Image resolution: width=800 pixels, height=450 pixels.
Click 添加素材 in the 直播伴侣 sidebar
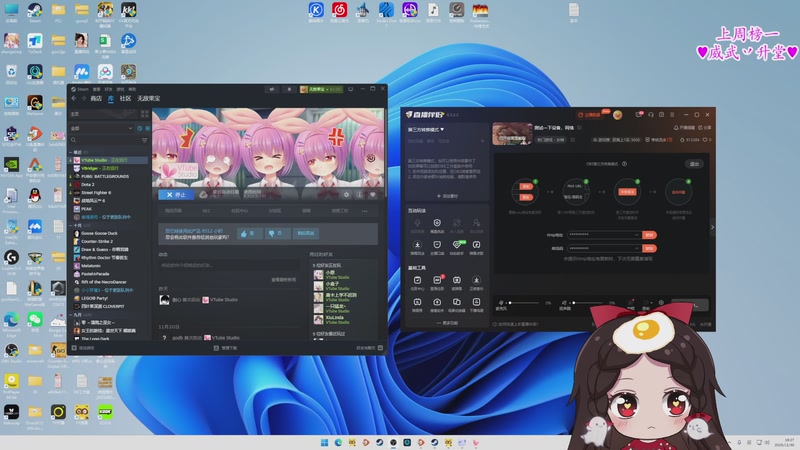tap(447, 196)
